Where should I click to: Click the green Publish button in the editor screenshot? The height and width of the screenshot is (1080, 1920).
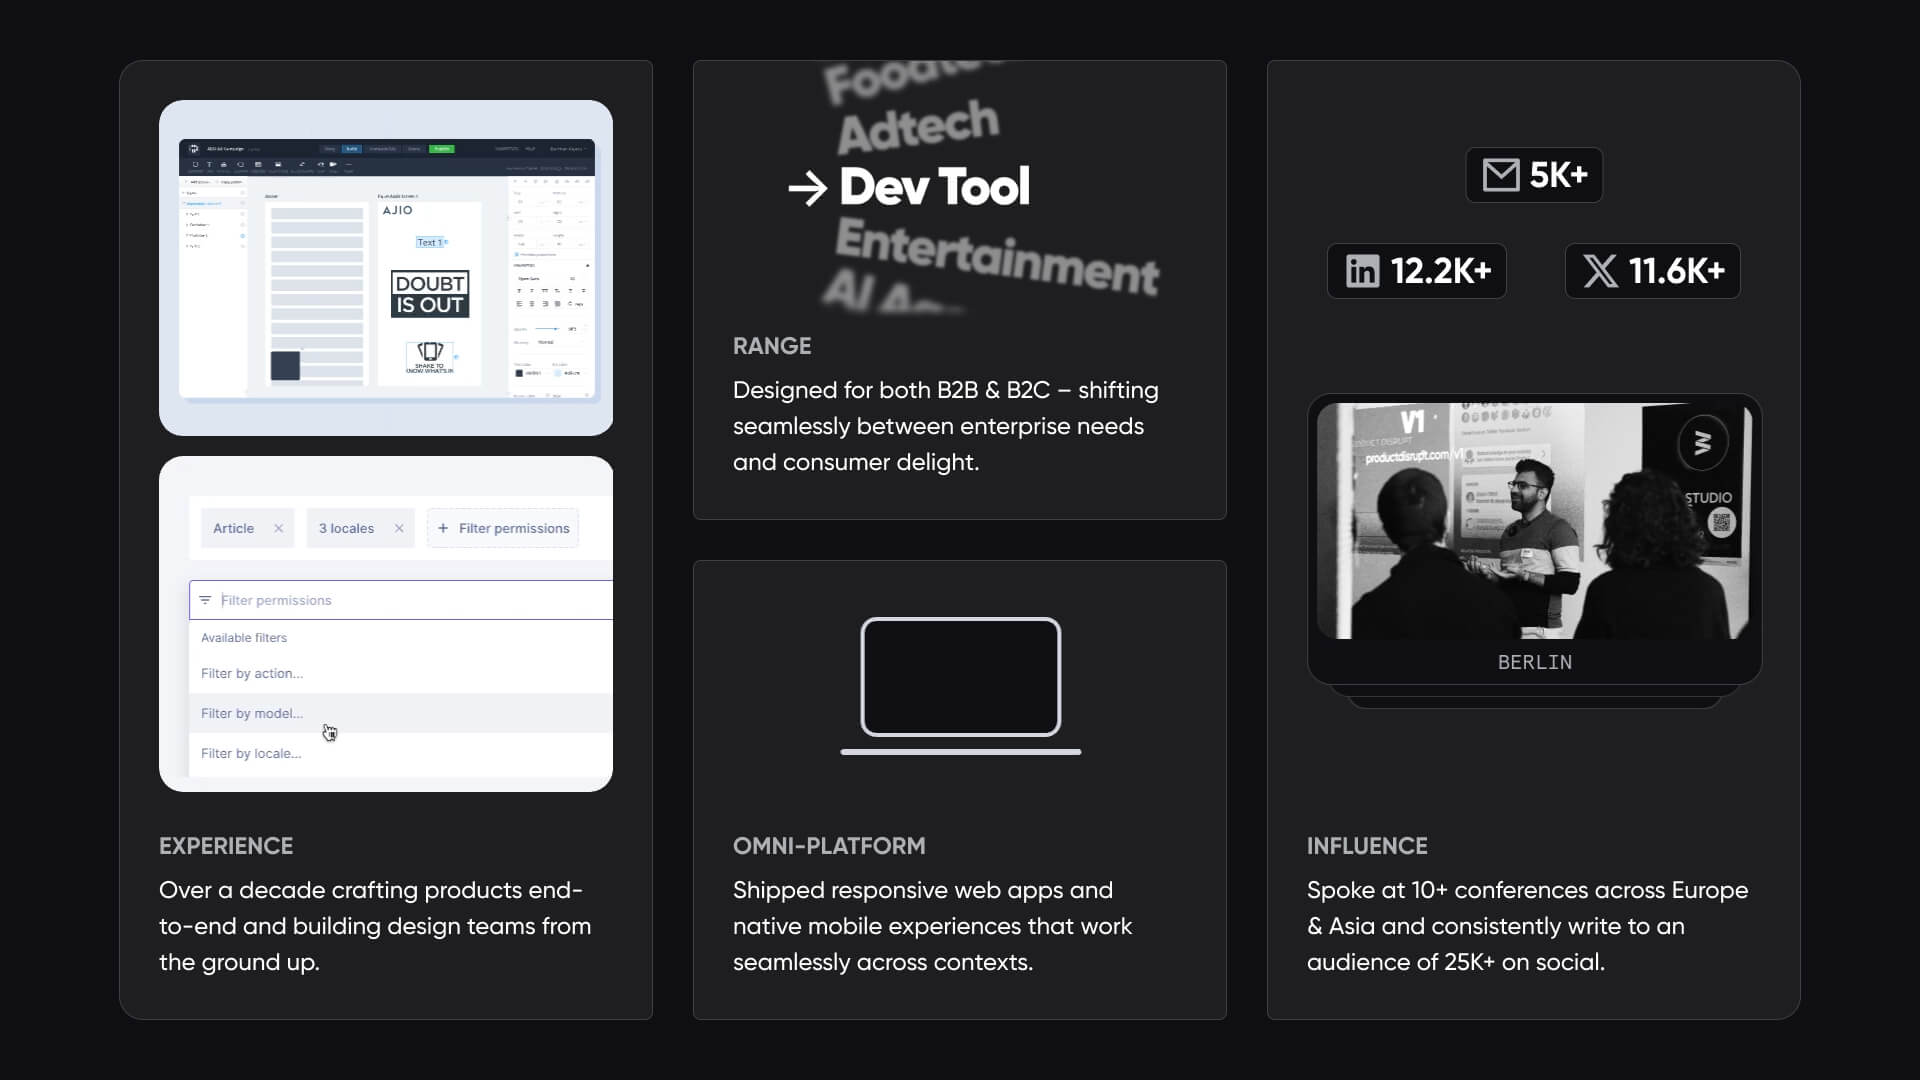point(441,149)
